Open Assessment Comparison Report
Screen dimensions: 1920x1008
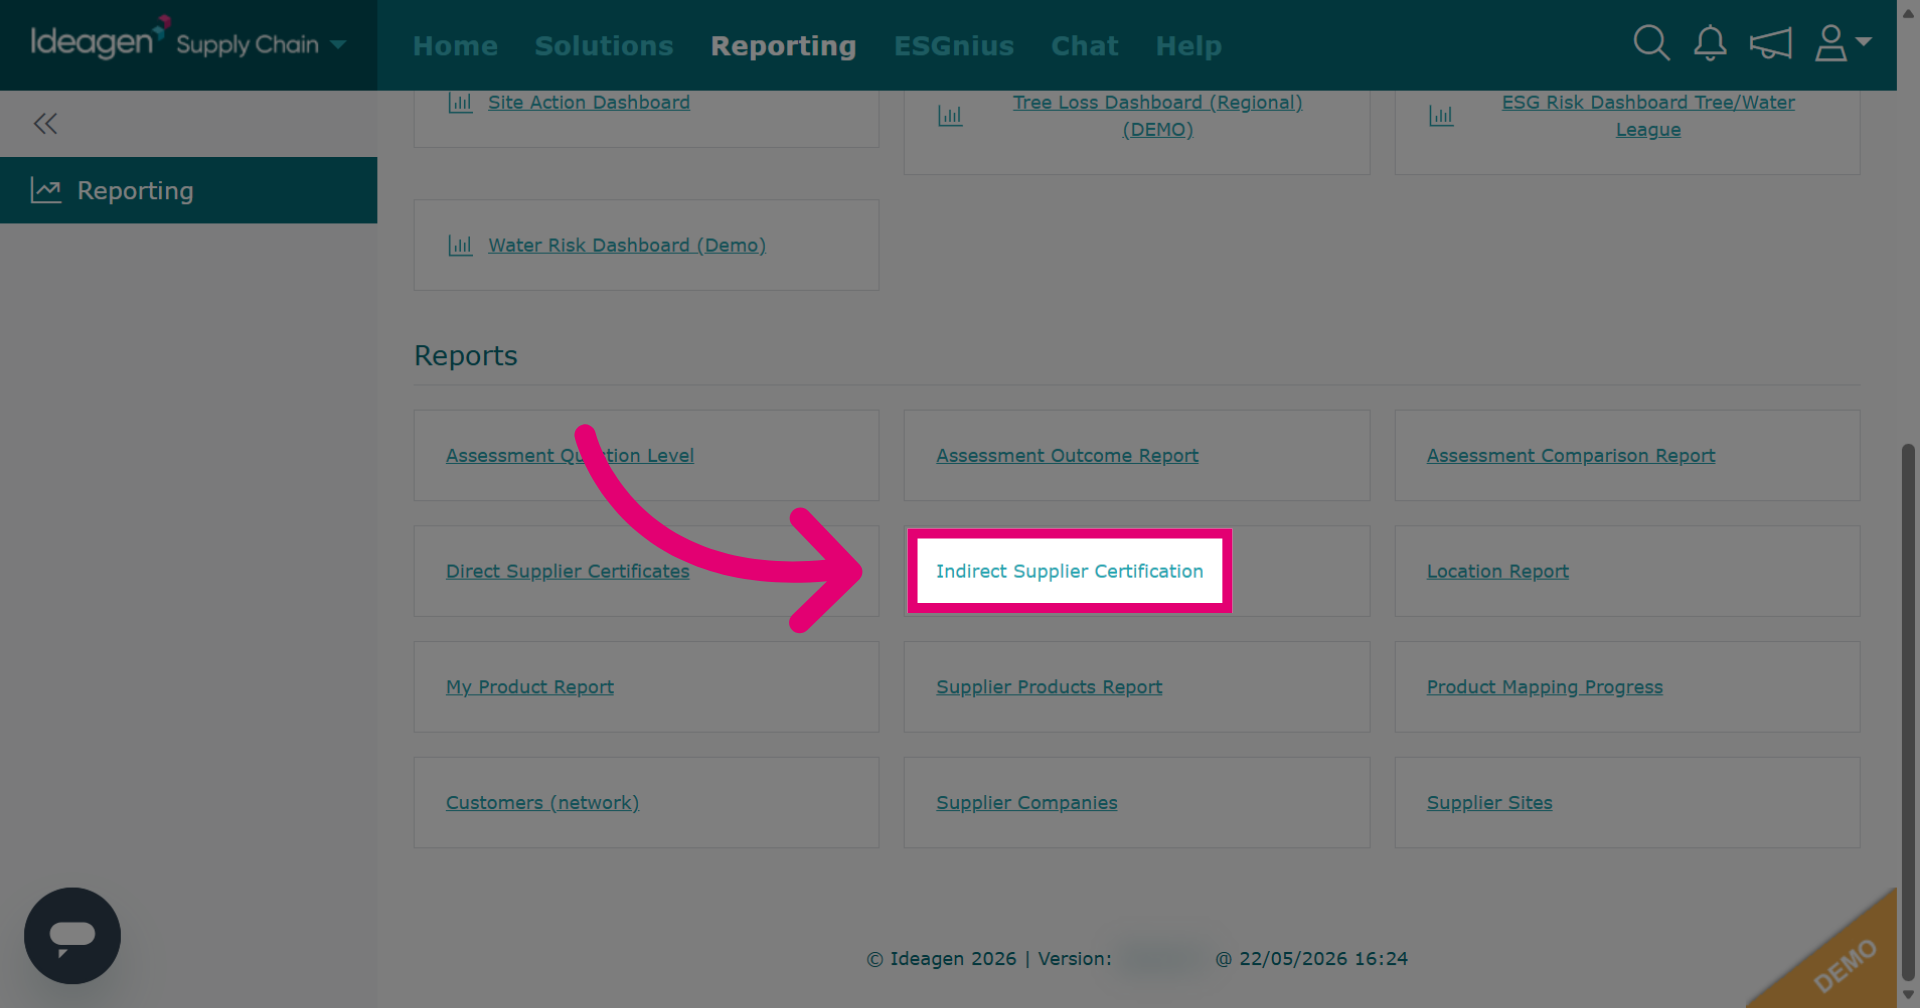tap(1571, 455)
